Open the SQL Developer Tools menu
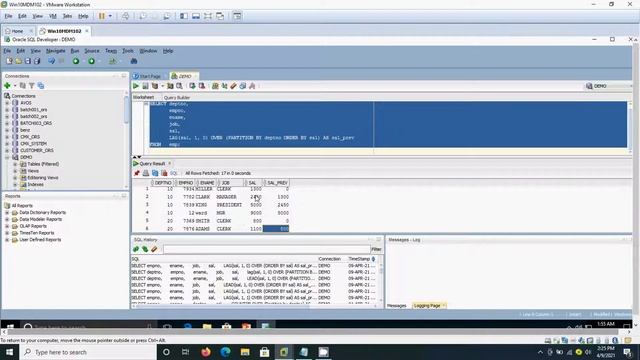 click(x=128, y=51)
